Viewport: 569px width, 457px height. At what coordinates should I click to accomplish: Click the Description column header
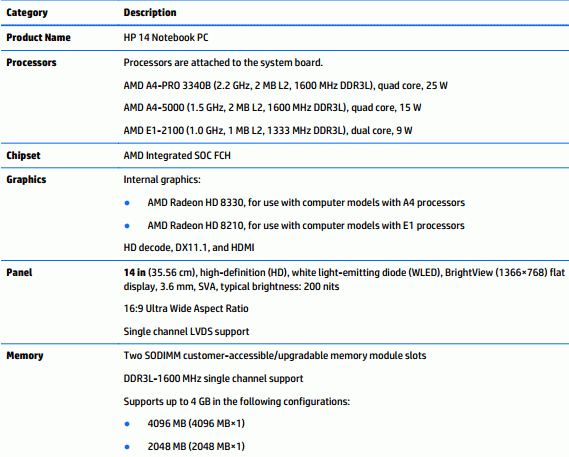tap(150, 13)
